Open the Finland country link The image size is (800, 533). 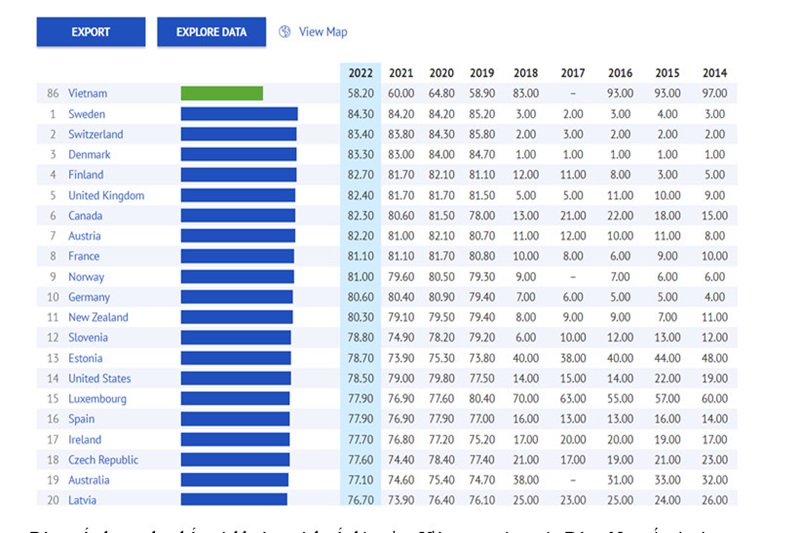[x=86, y=175]
